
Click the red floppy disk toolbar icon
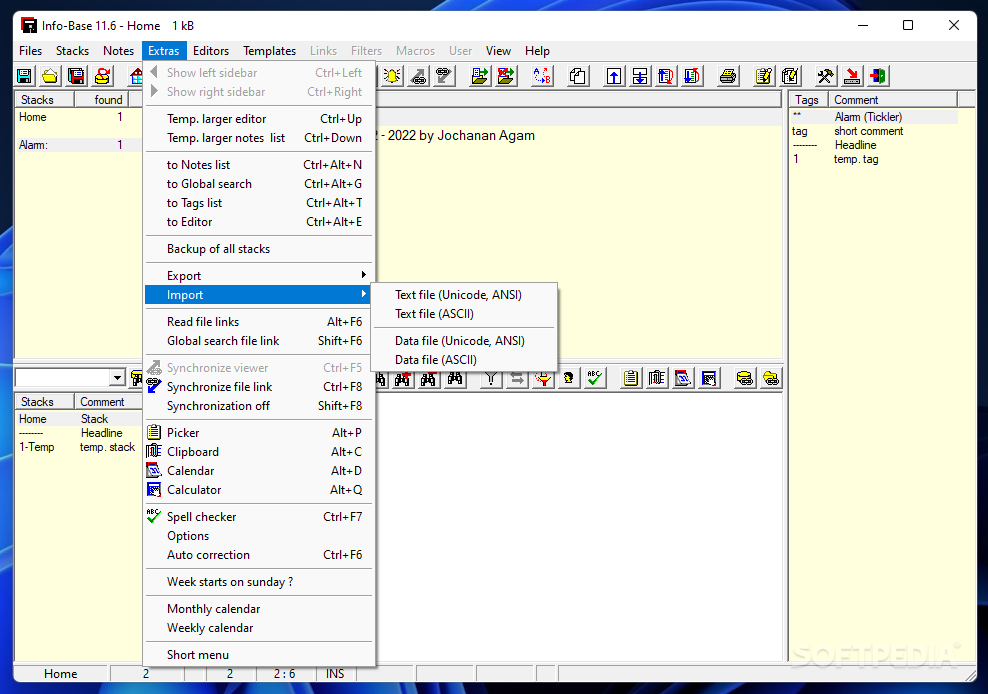click(76, 76)
